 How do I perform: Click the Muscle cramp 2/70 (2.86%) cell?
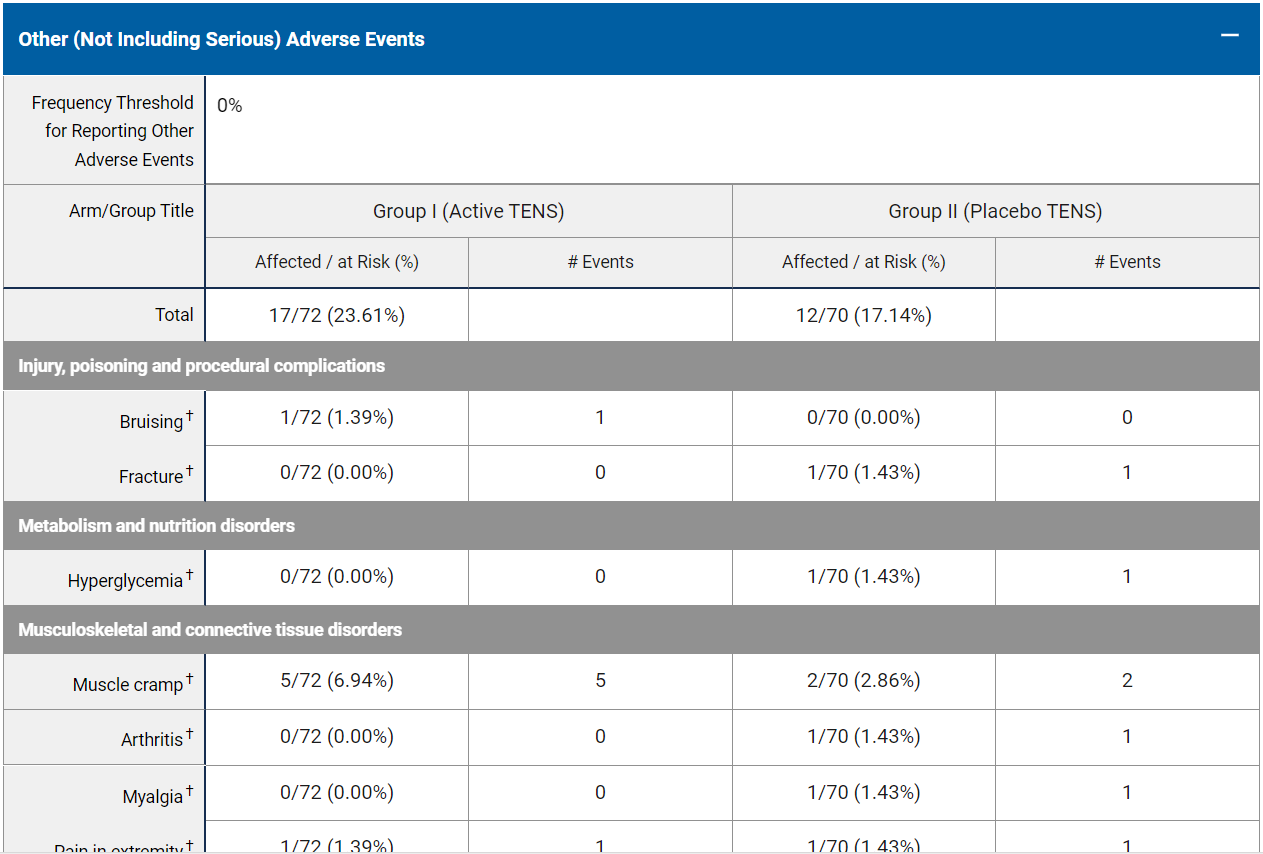point(864,681)
